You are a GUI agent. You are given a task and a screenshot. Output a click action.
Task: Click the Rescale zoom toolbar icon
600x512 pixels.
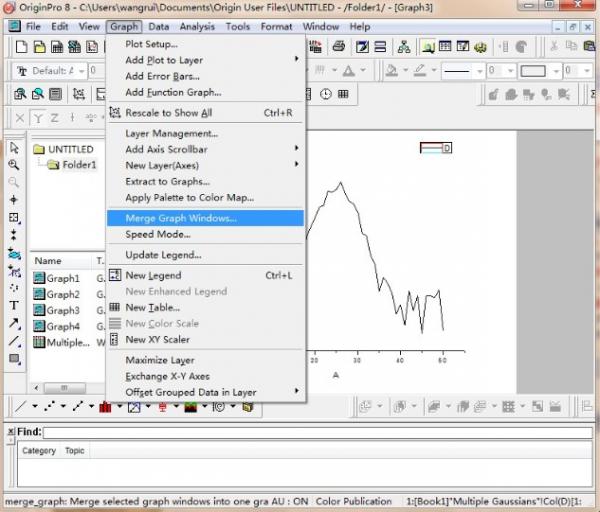click(79, 94)
